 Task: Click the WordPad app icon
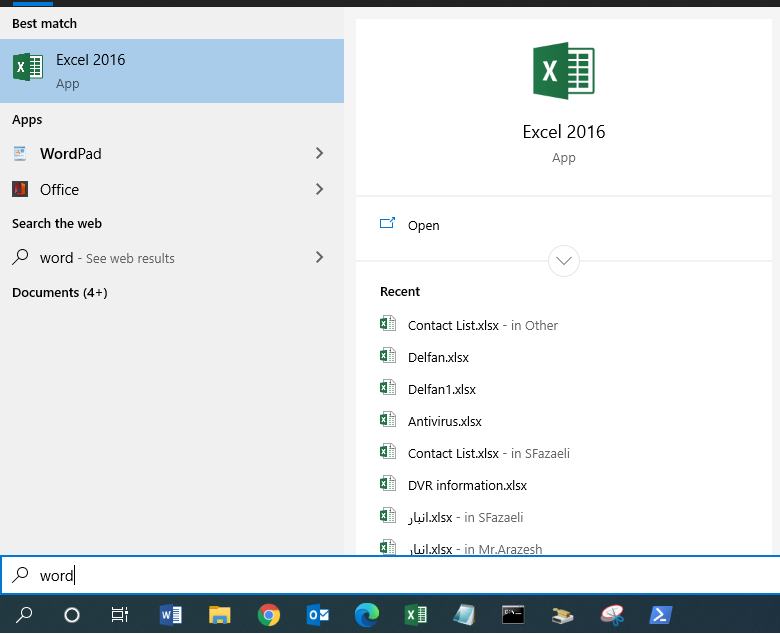pos(20,153)
